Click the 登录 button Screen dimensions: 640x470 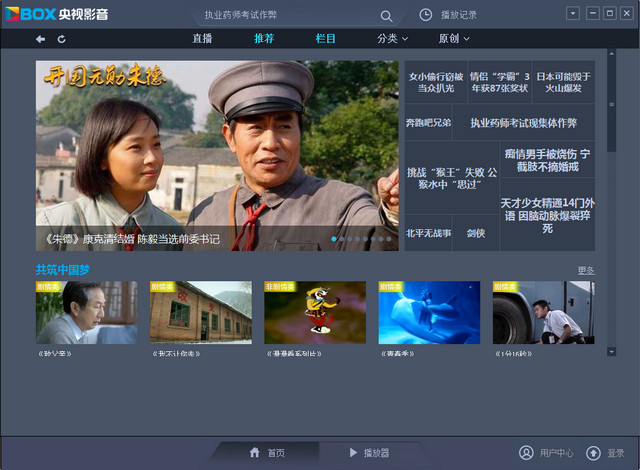click(x=616, y=453)
